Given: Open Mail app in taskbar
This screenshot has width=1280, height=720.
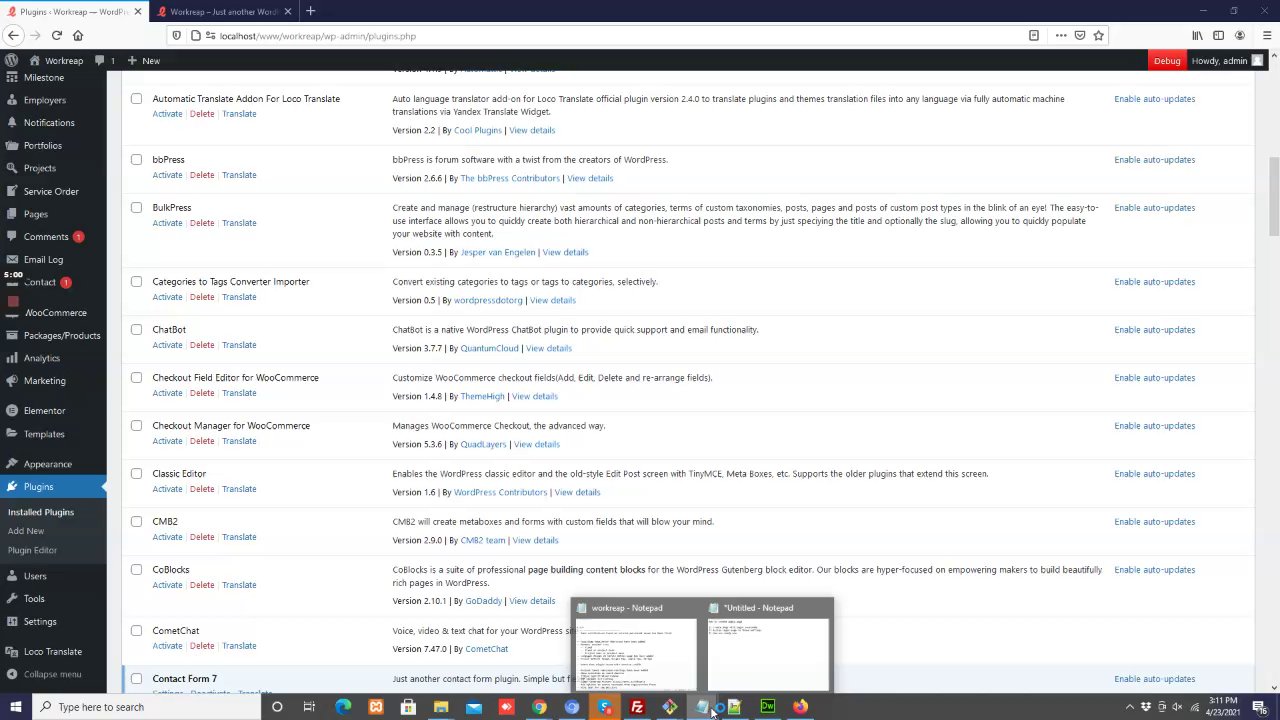Looking at the screenshot, I should (474, 707).
